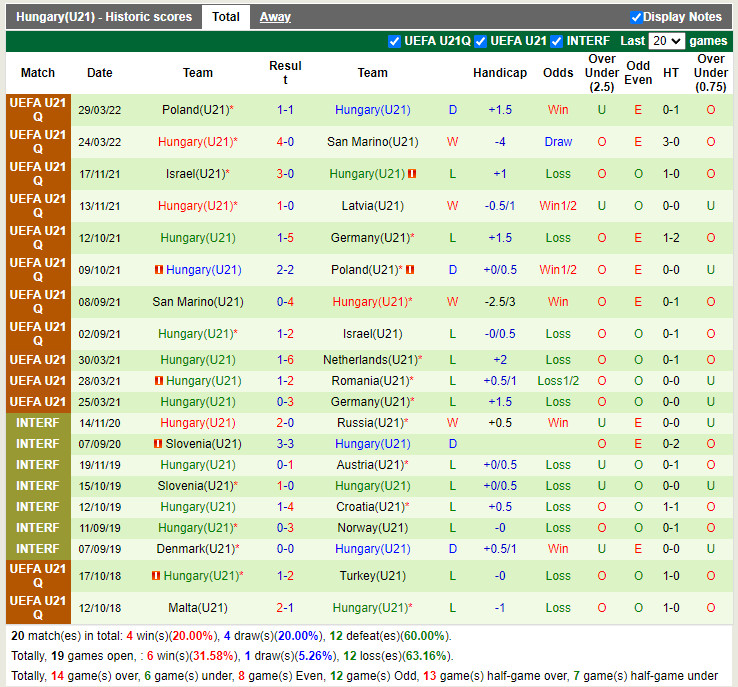Screen dimensions: 738x687
Task: Switch to the Away tab
Action: click(x=275, y=17)
